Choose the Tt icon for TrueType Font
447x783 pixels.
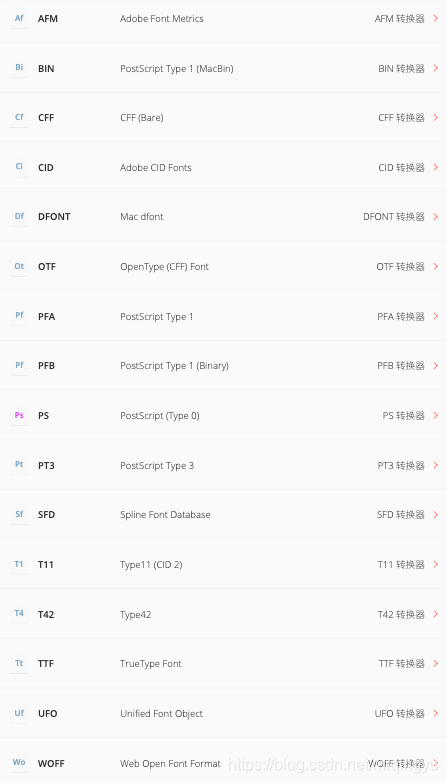19,664
